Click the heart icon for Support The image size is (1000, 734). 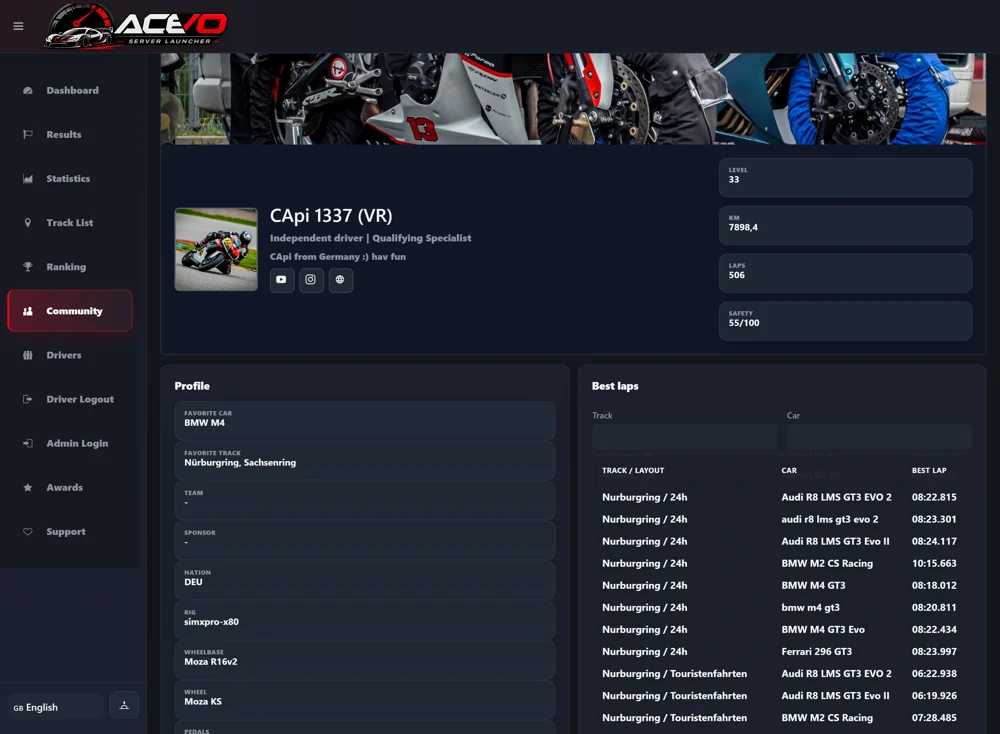coord(27,531)
